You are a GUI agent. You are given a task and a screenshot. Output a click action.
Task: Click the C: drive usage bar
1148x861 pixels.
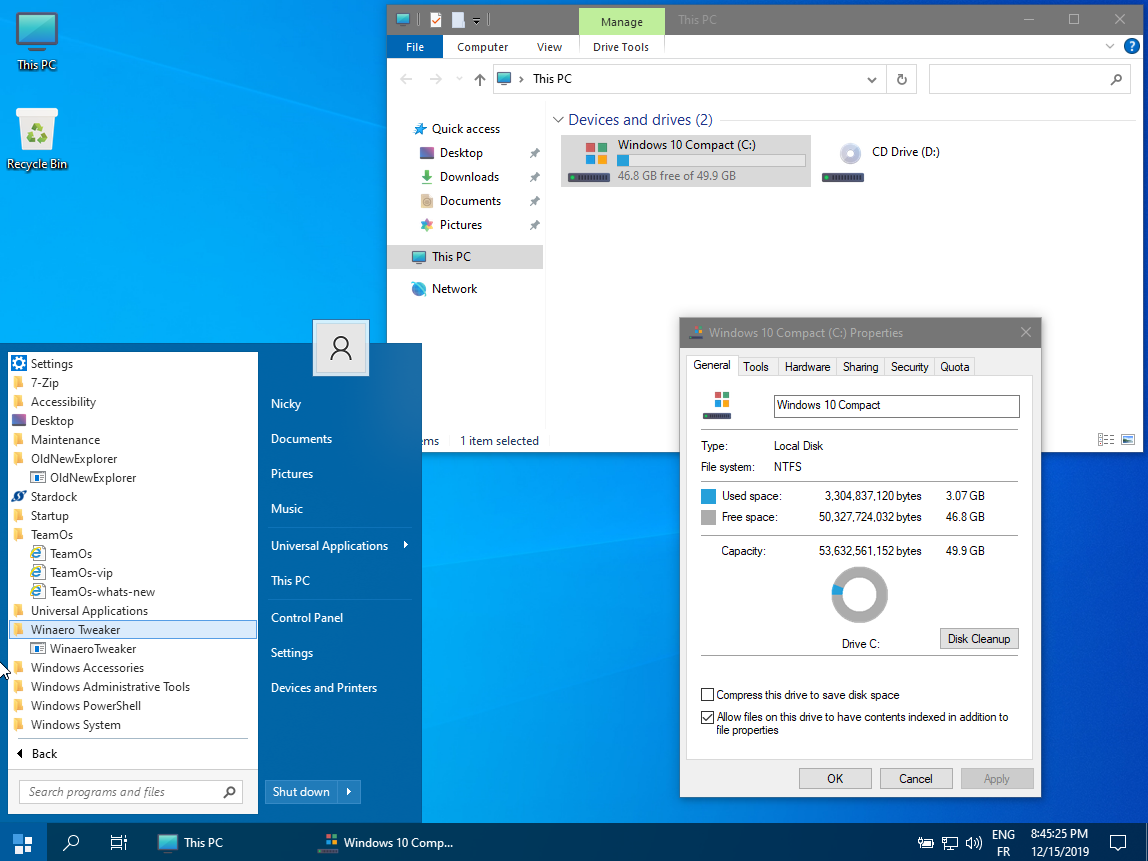tap(711, 161)
